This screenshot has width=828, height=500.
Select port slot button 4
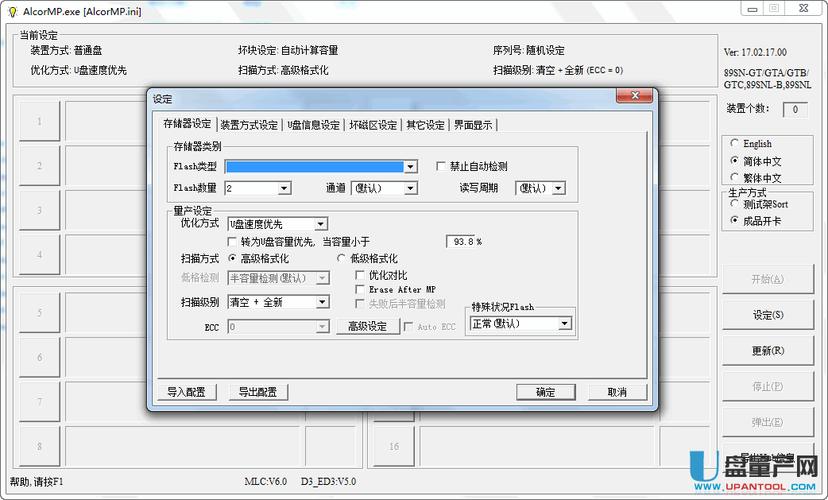(40, 254)
